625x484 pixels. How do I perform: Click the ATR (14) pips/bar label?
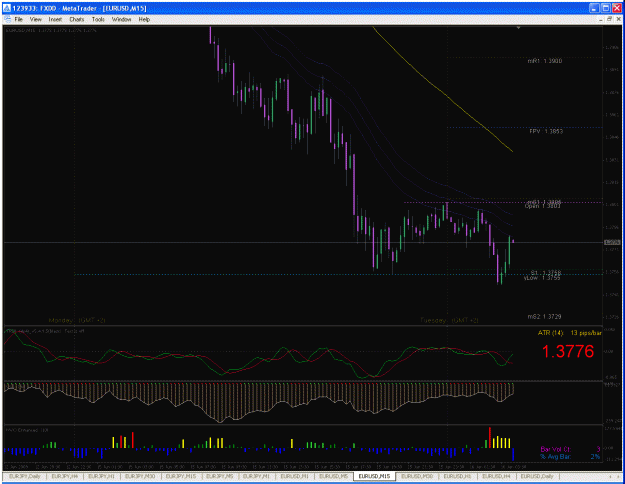569,333
